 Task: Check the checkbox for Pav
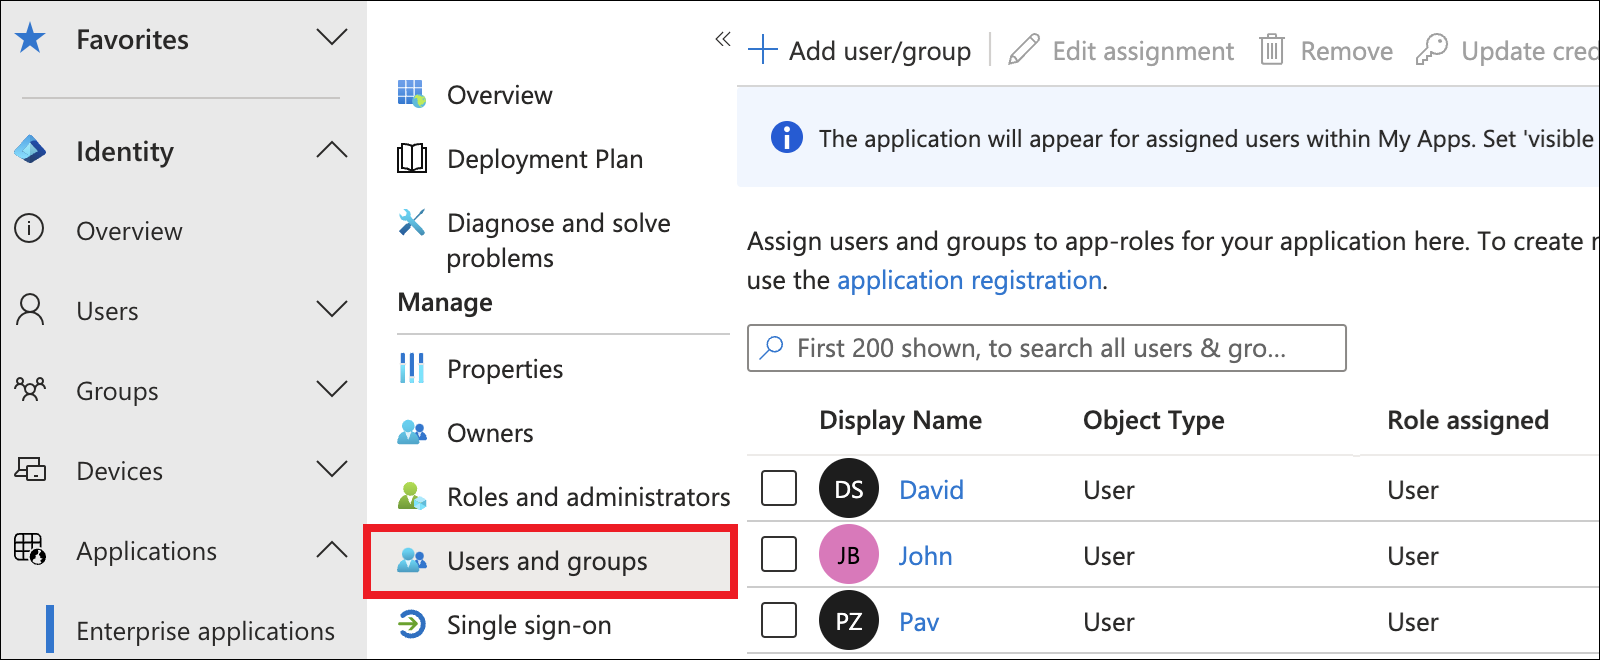coord(779,620)
